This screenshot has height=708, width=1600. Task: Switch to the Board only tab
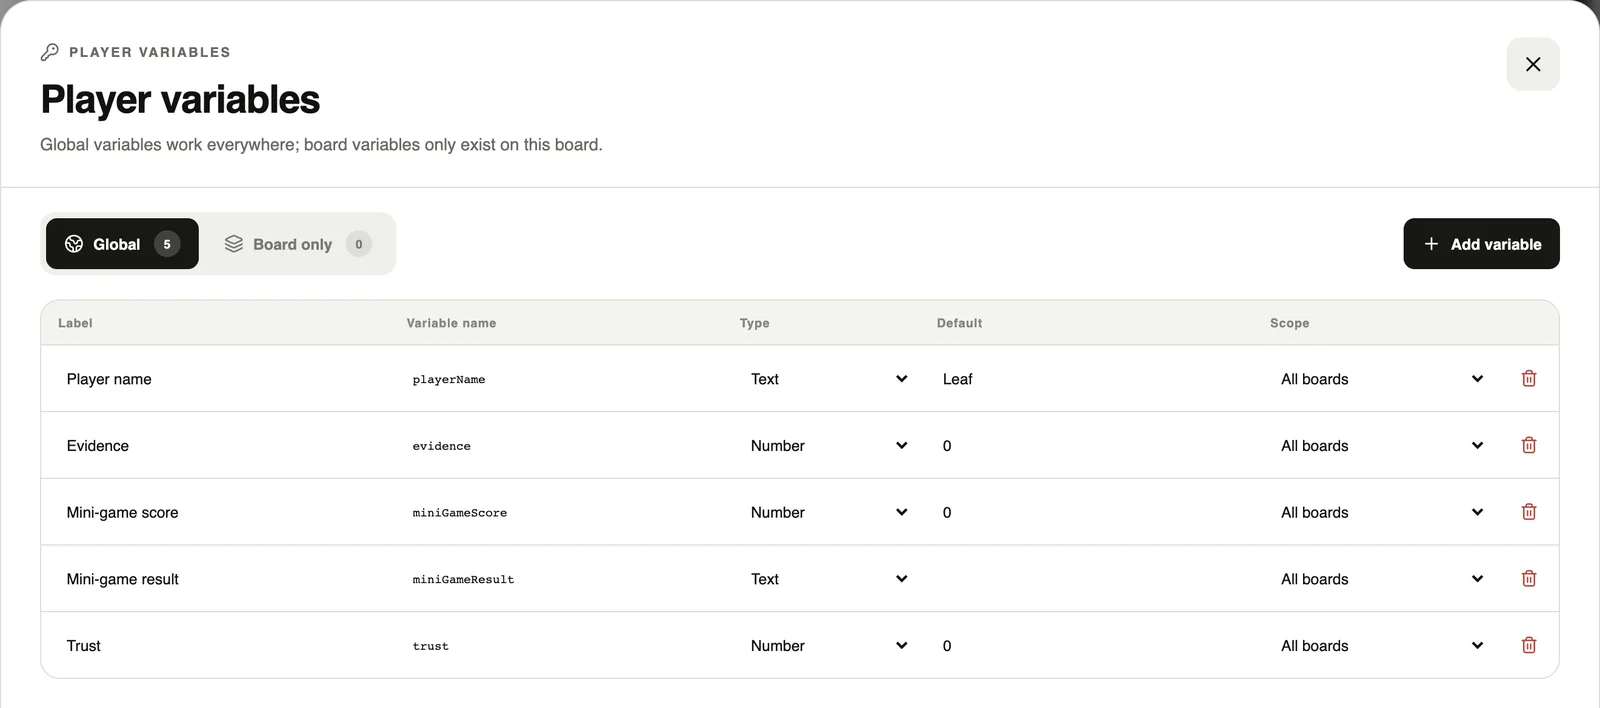tap(297, 244)
